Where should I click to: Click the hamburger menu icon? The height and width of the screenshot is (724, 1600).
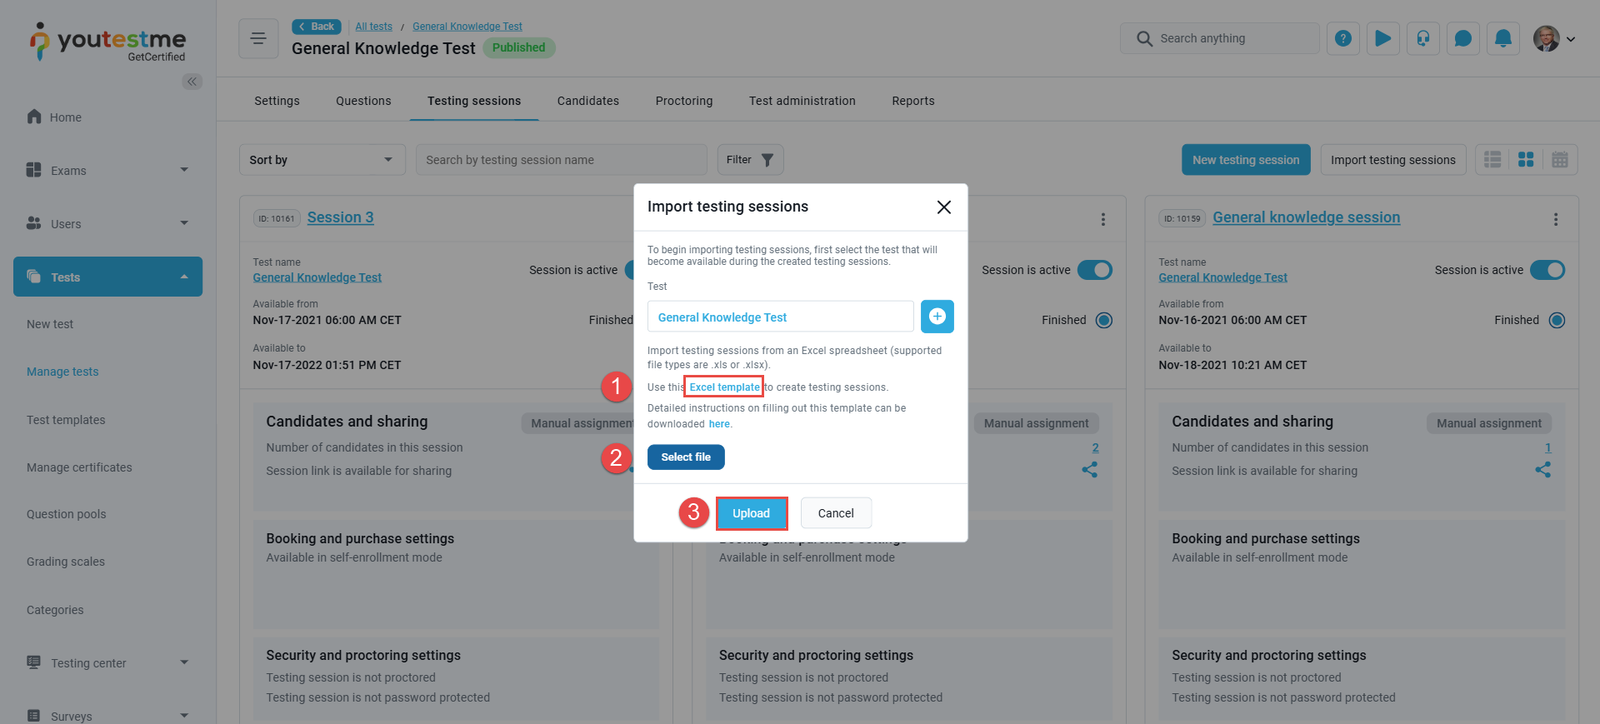(258, 39)
